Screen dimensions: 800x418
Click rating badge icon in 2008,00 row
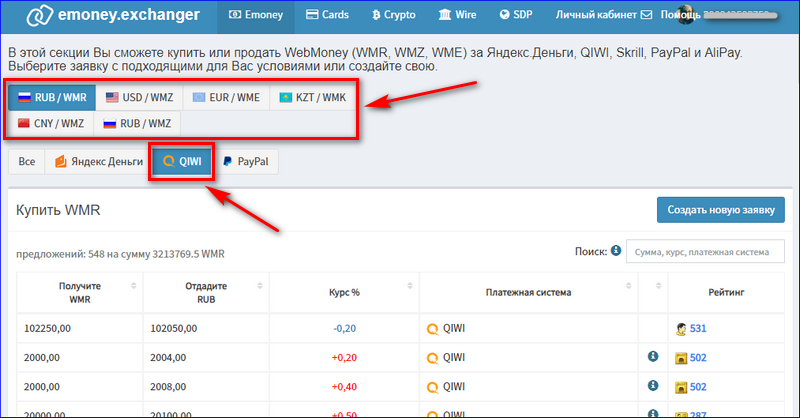681,387
